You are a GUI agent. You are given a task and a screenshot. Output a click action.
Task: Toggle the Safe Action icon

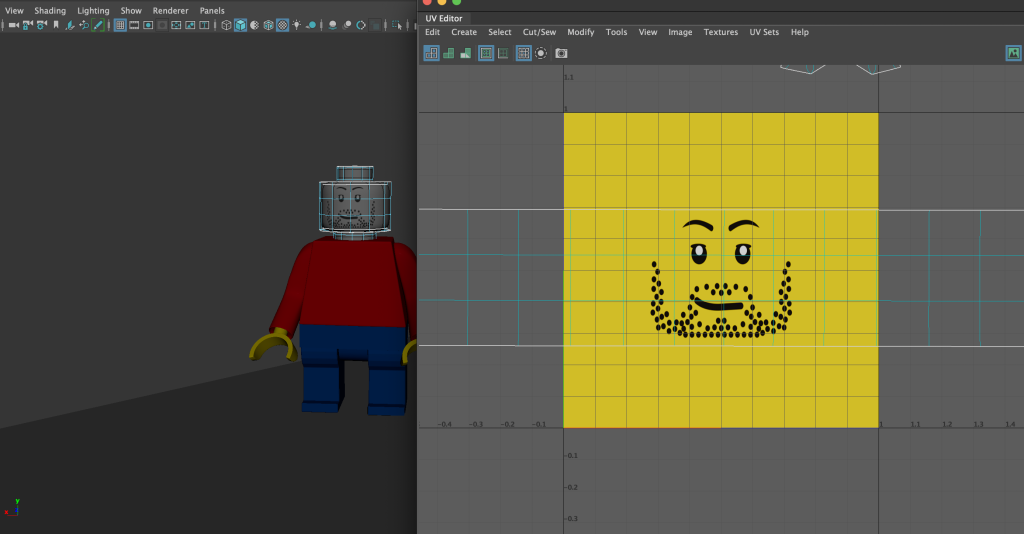190,25
